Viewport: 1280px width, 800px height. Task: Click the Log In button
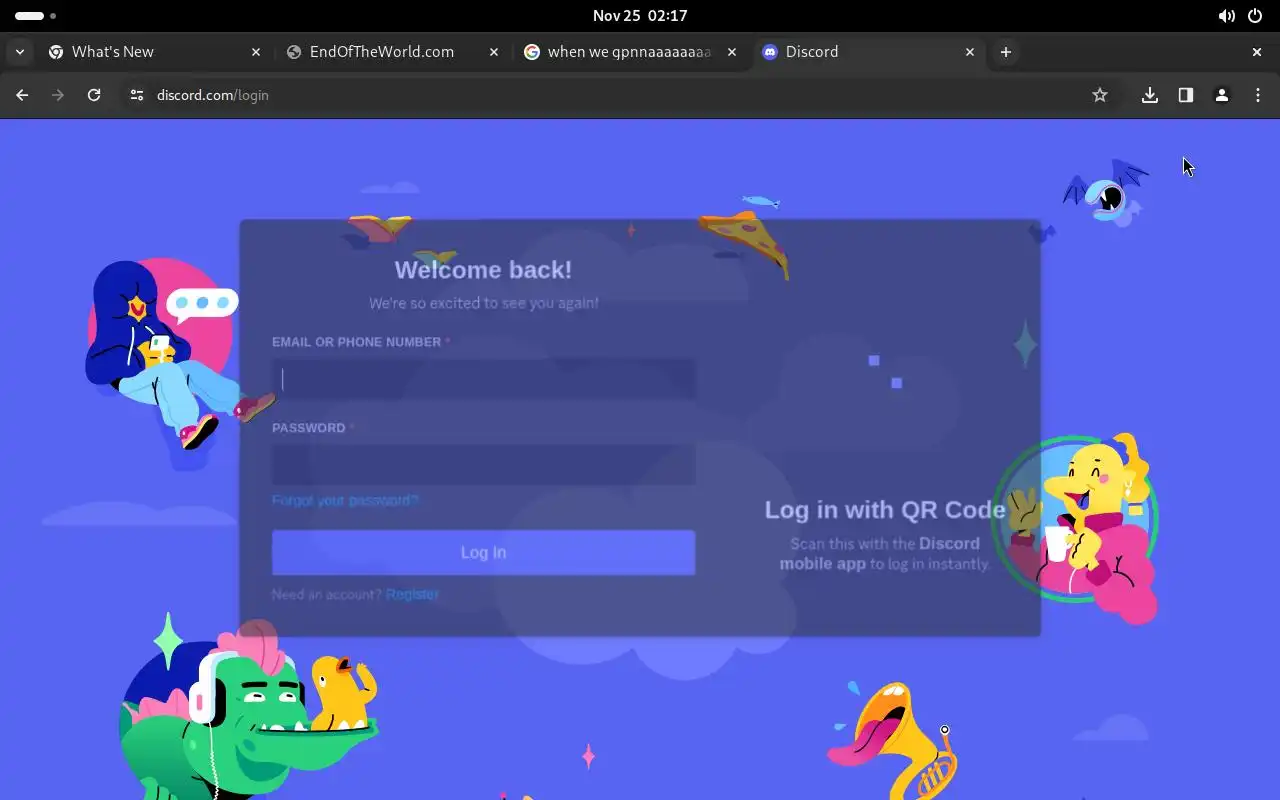tap(483, 552)
